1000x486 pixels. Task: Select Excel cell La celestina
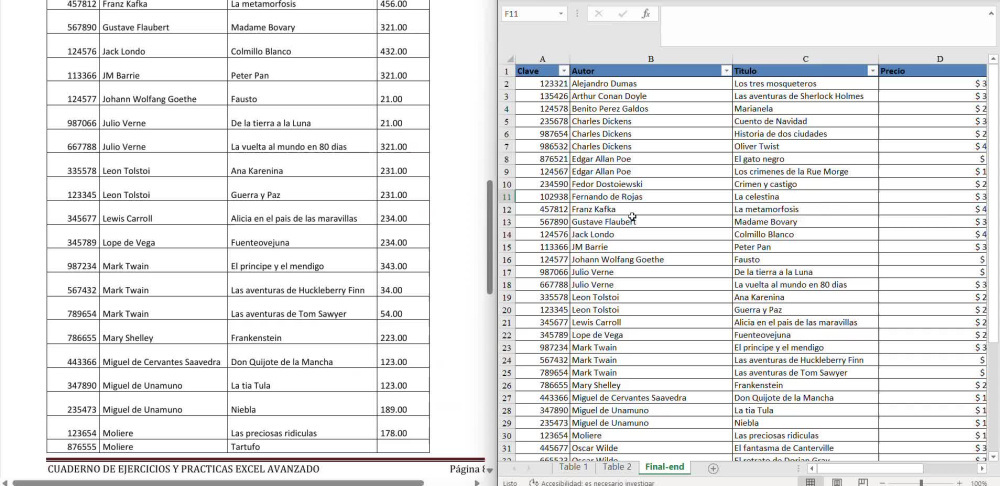tap(805, 196)
